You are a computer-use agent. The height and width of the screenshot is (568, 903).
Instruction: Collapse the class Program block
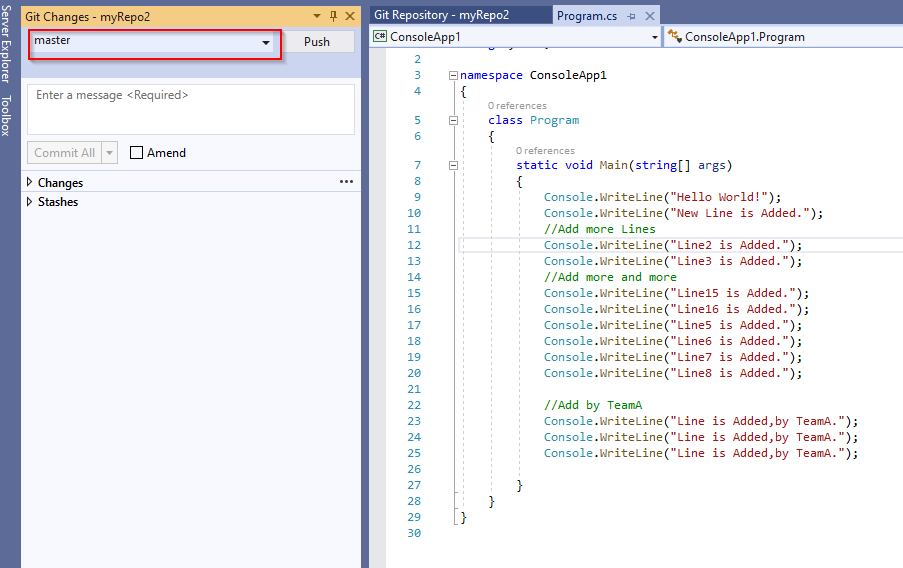coord(453,120)
